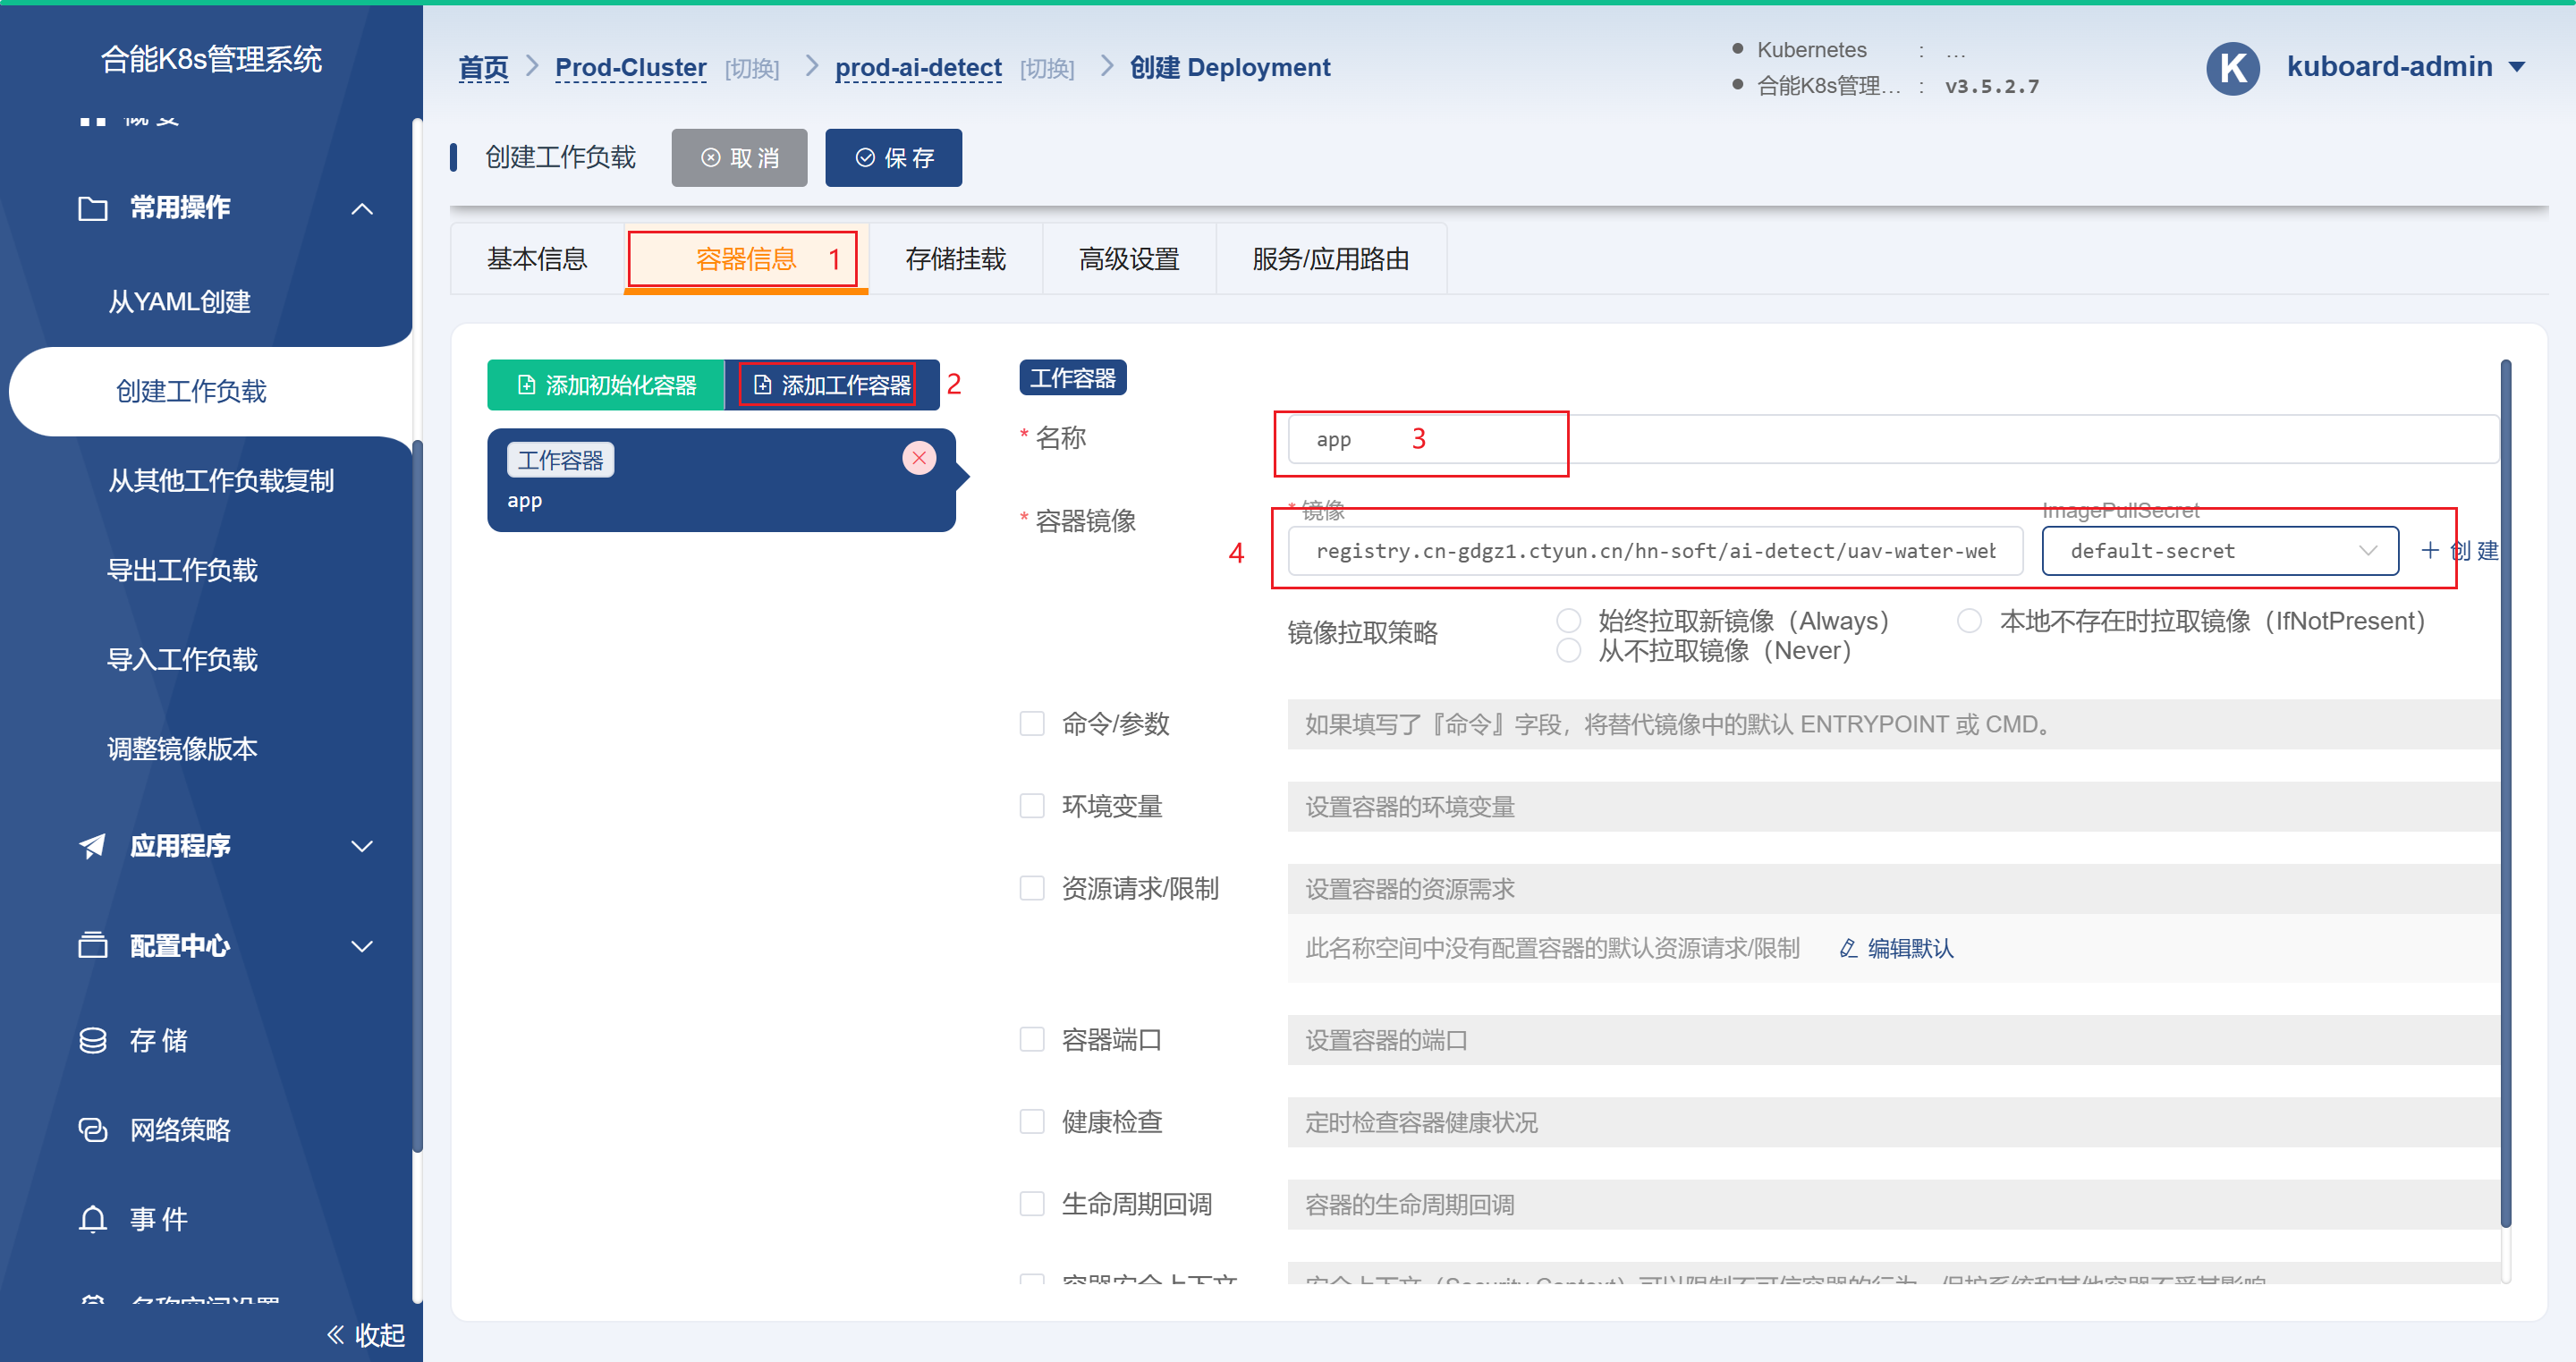Open 导入工作负载 sidebar item
2576x1362 pixels.
point(182,659)
